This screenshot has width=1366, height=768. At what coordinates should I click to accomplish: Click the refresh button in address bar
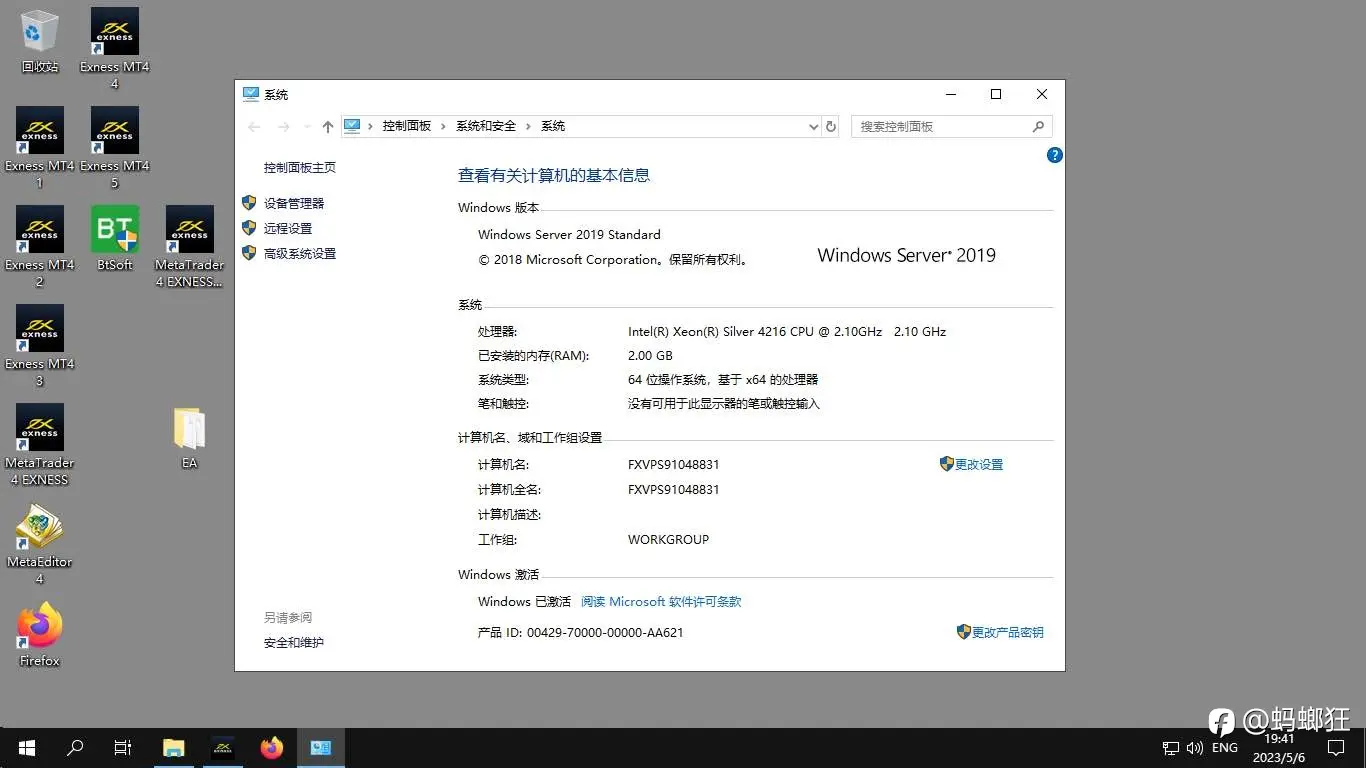pos(831,126)
